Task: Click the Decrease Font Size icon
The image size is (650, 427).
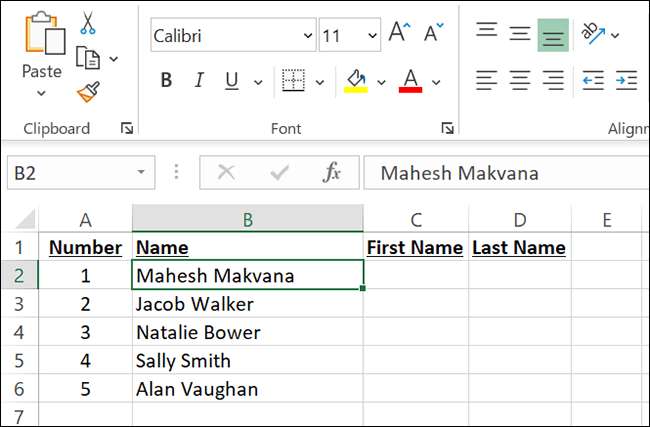Action: (x=434, y=35)
